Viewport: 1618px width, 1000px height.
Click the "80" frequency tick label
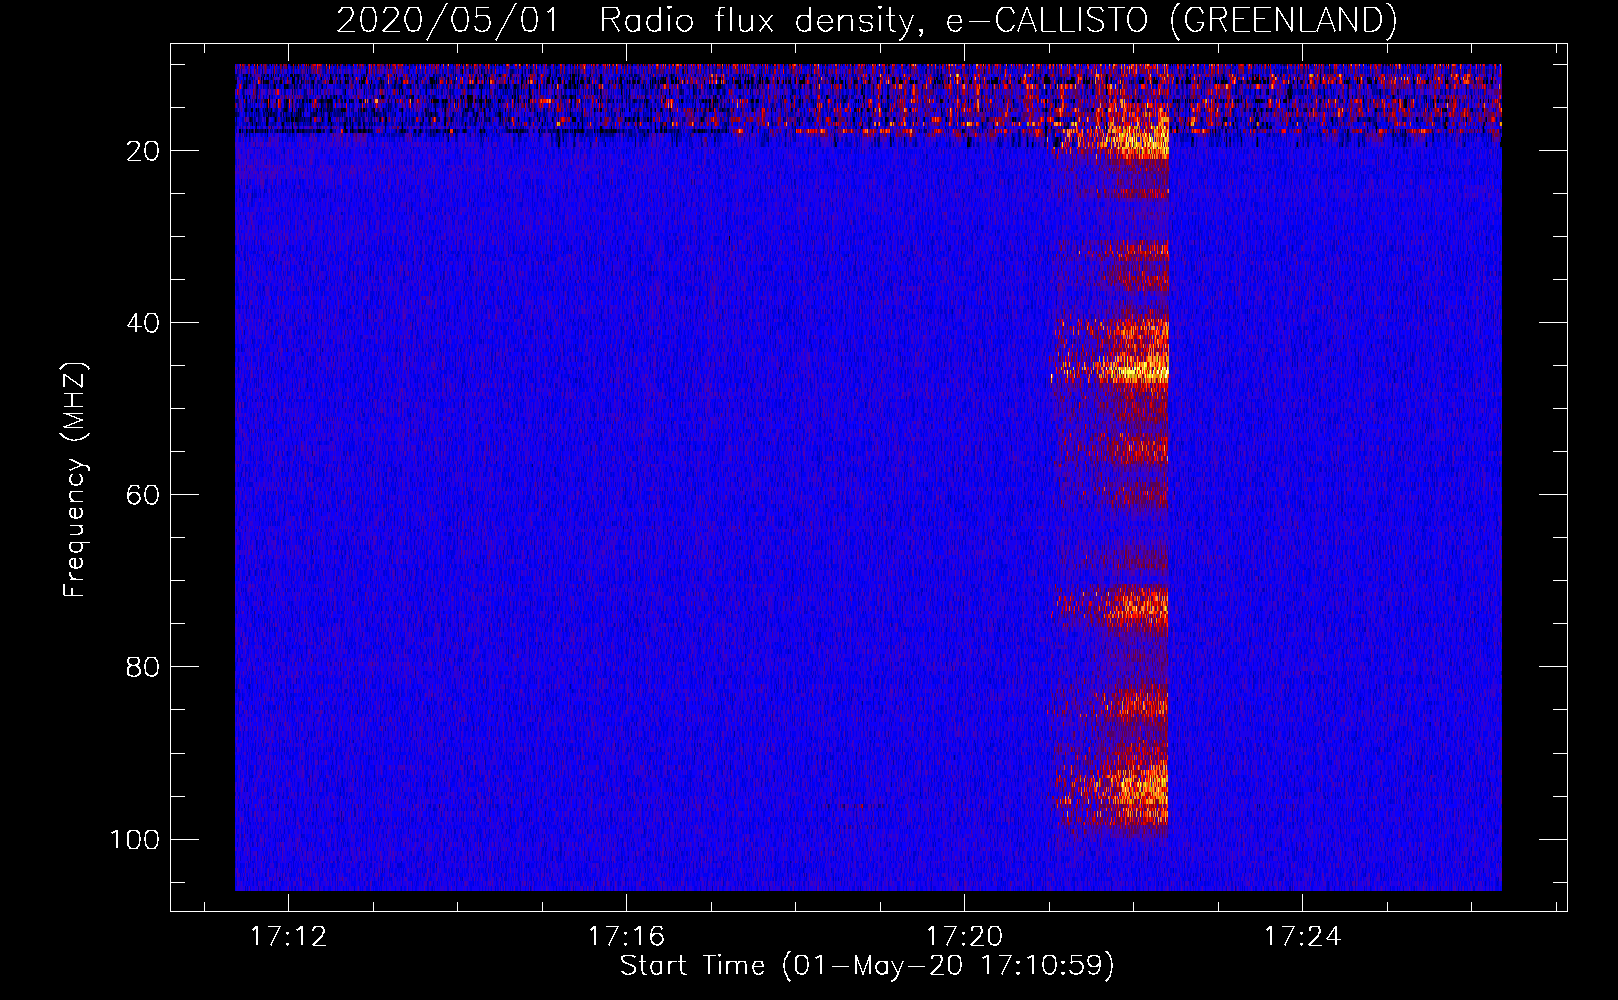(x=143, y=667)
